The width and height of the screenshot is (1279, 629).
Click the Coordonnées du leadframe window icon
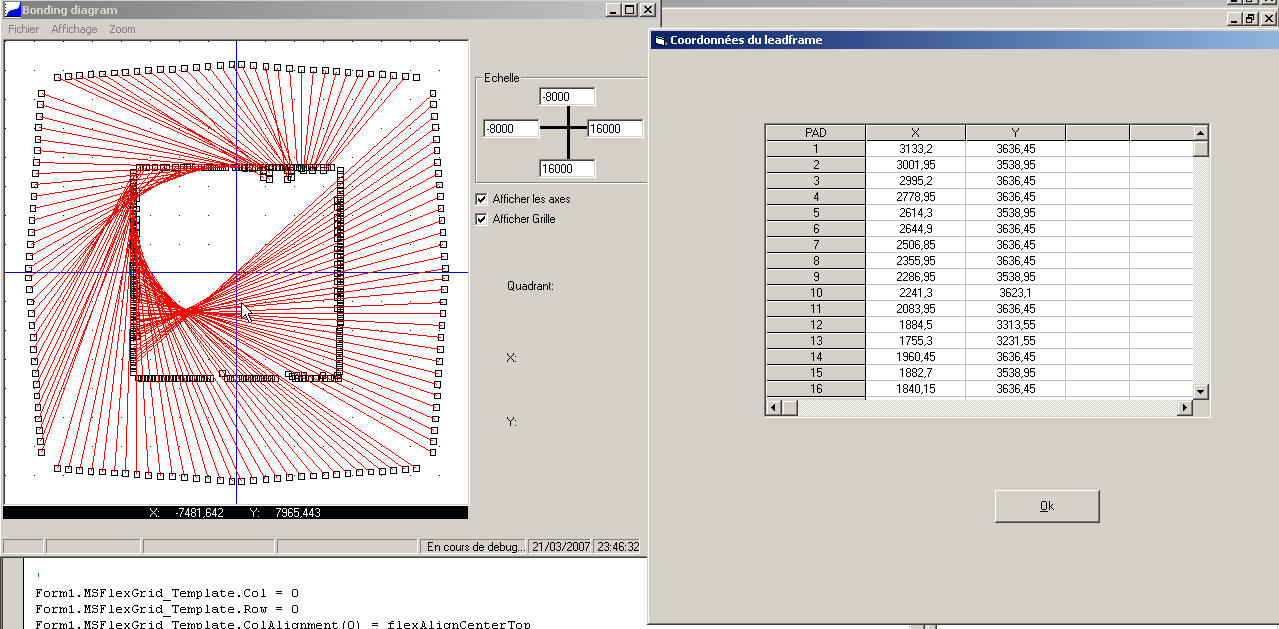tap(659, 40)
